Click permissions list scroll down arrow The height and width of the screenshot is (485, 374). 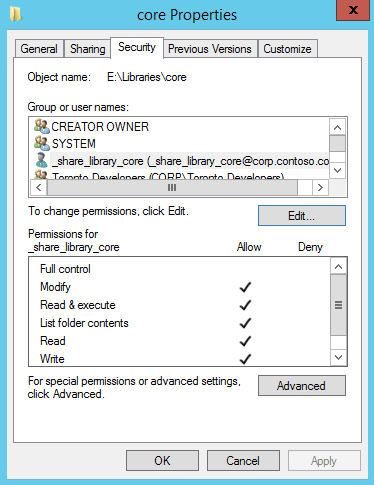coord(338,357)
